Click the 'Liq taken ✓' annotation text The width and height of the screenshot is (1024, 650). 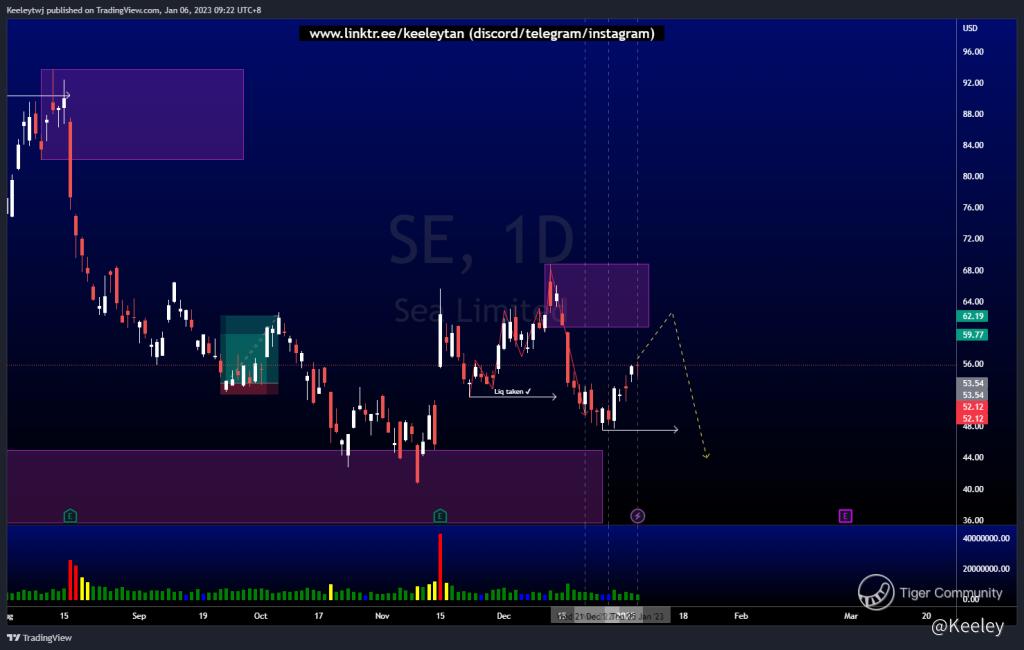pyautogui.click(x=513, y=391)
